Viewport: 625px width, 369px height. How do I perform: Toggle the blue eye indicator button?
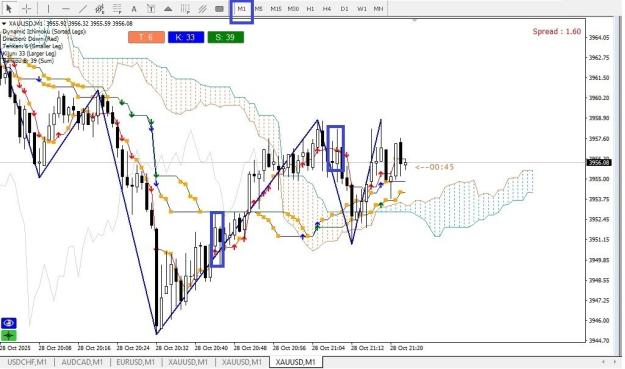[x=8, y=323]
